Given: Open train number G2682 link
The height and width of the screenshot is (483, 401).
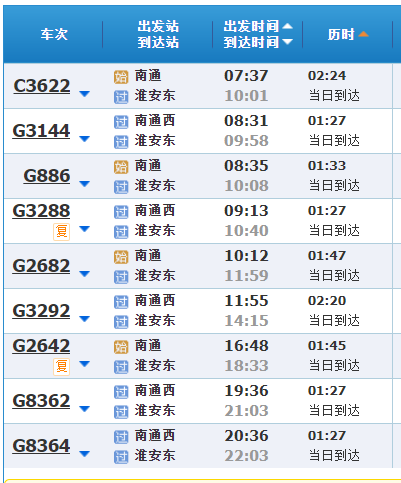Looking at the screenshot, I should 41,266.
